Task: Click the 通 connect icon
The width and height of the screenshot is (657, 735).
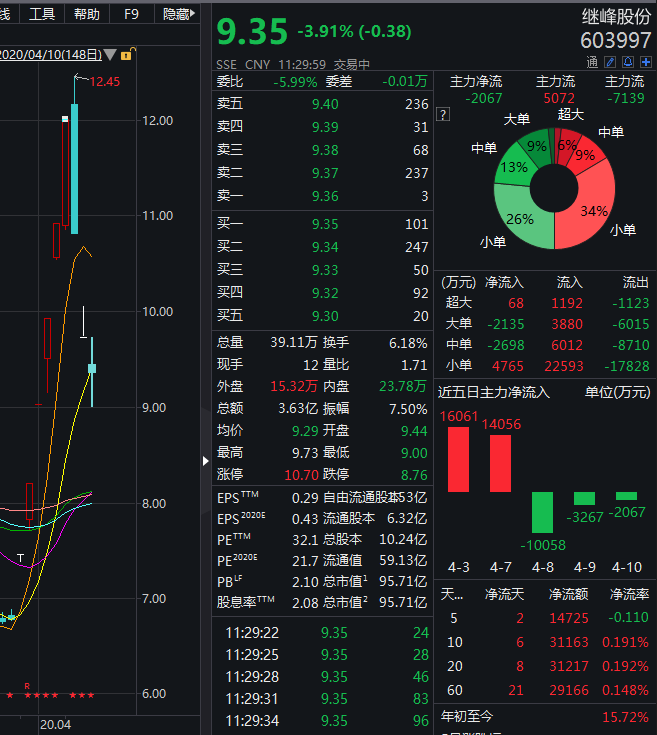Action: click(x=592, y=62)
